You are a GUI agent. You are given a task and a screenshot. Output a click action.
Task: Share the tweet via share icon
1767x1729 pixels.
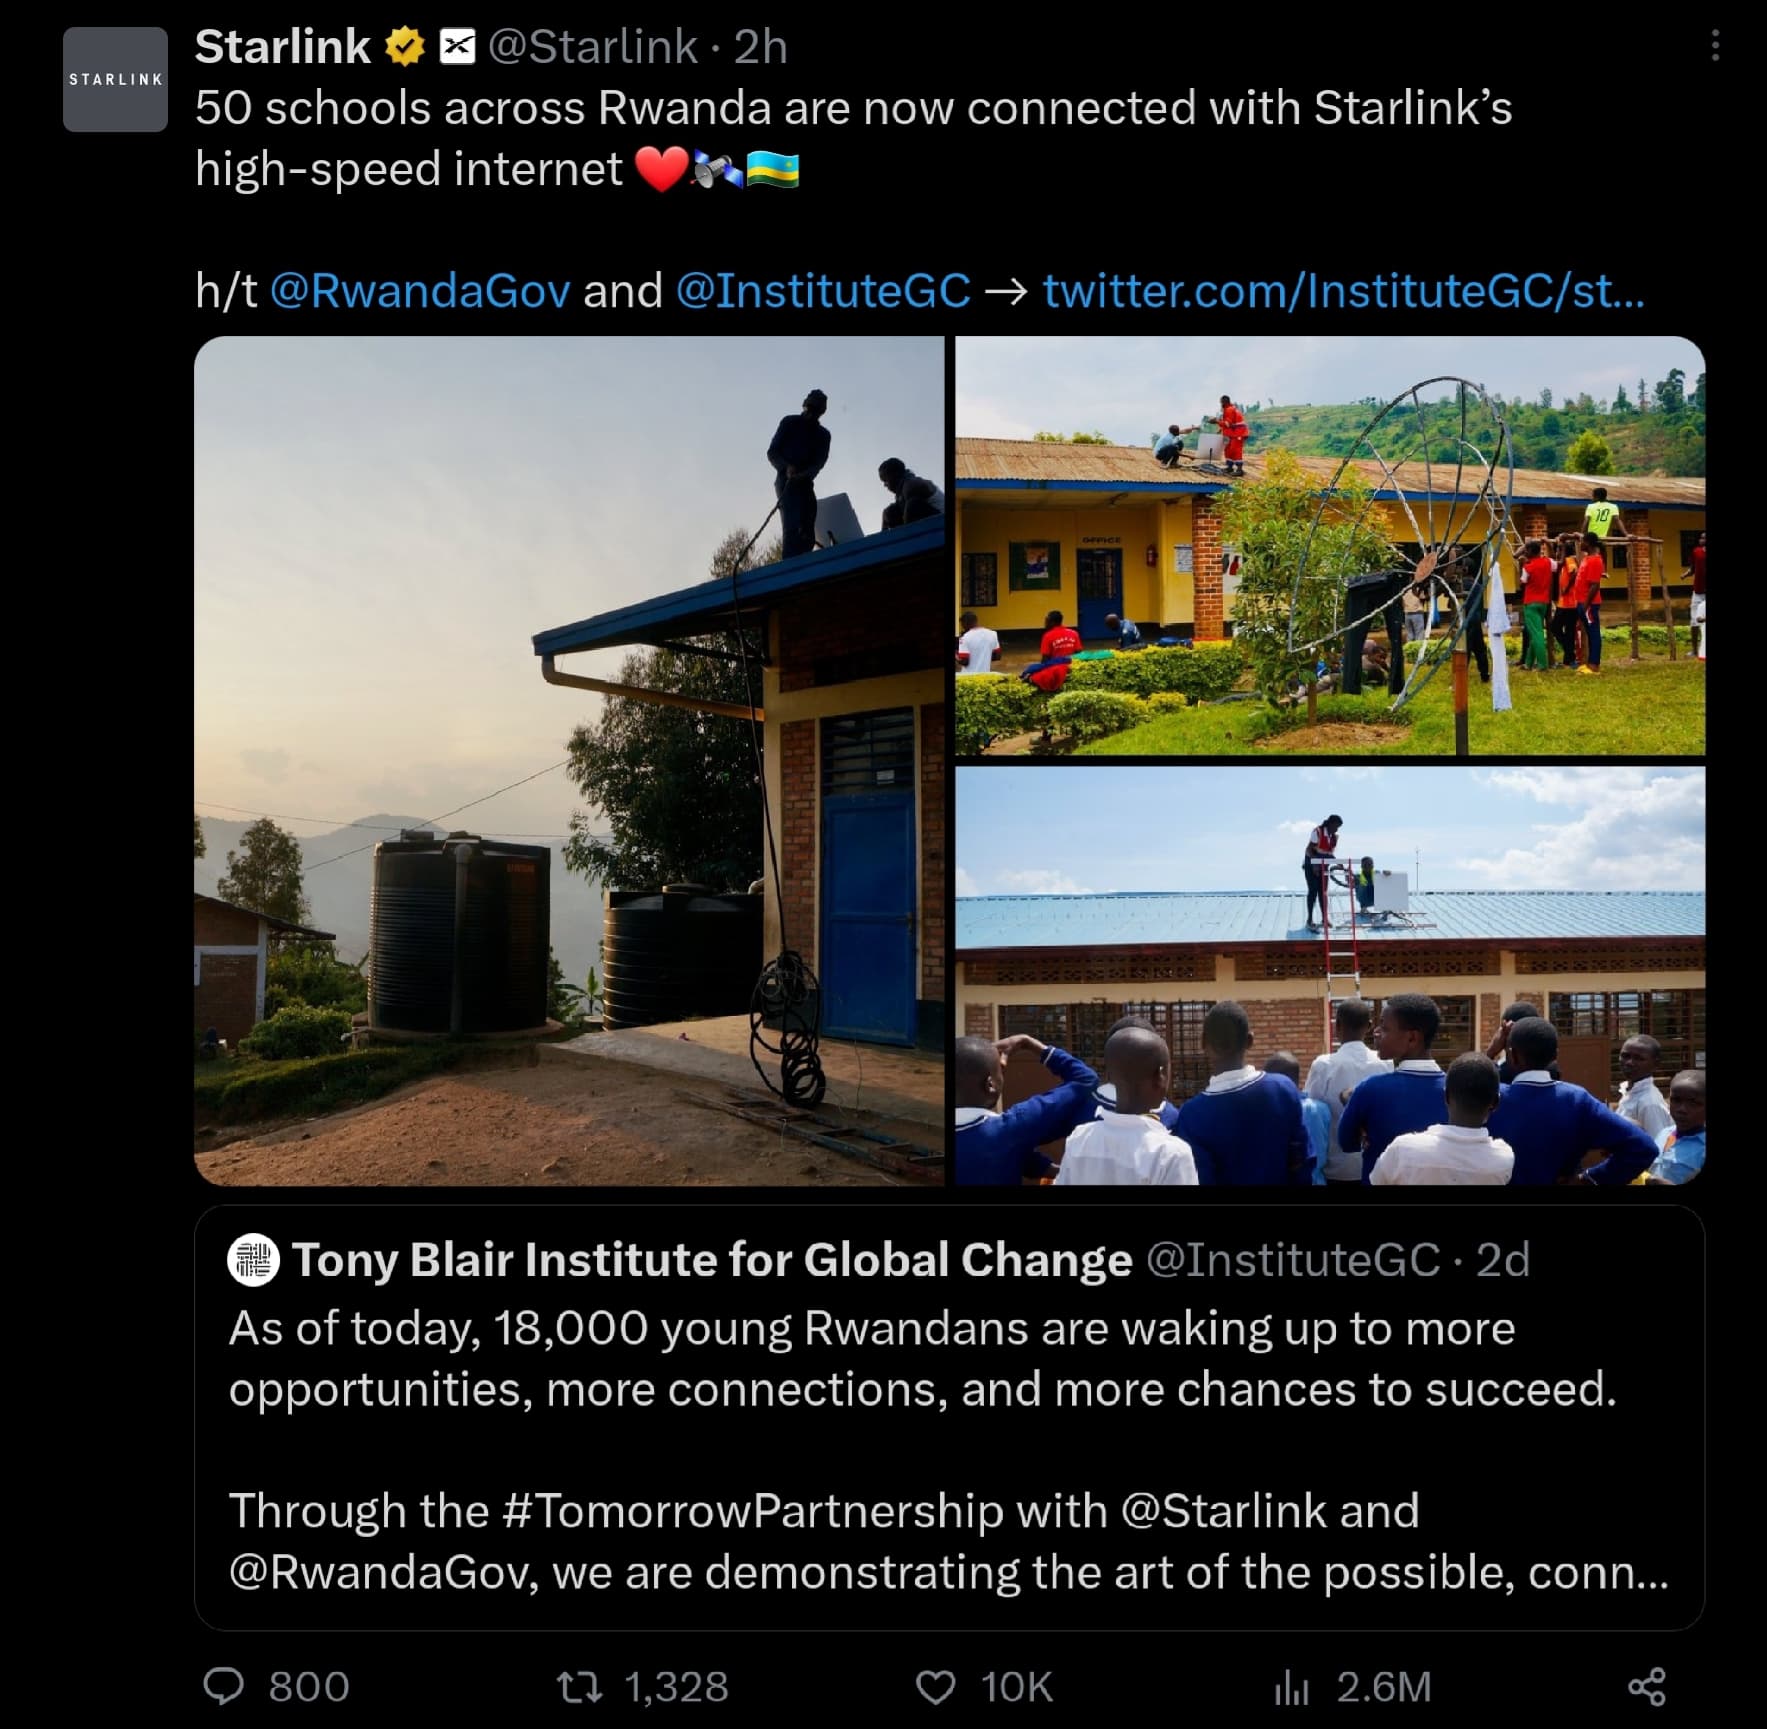click(1647, 1687)
